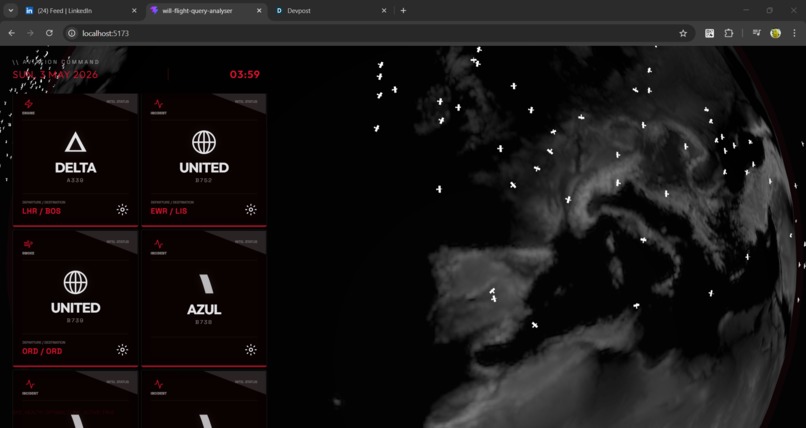This screenshot has height=428, width=806.
Task: Open settings sun icon on United EWR/LIS card
Action: (251, 210)
